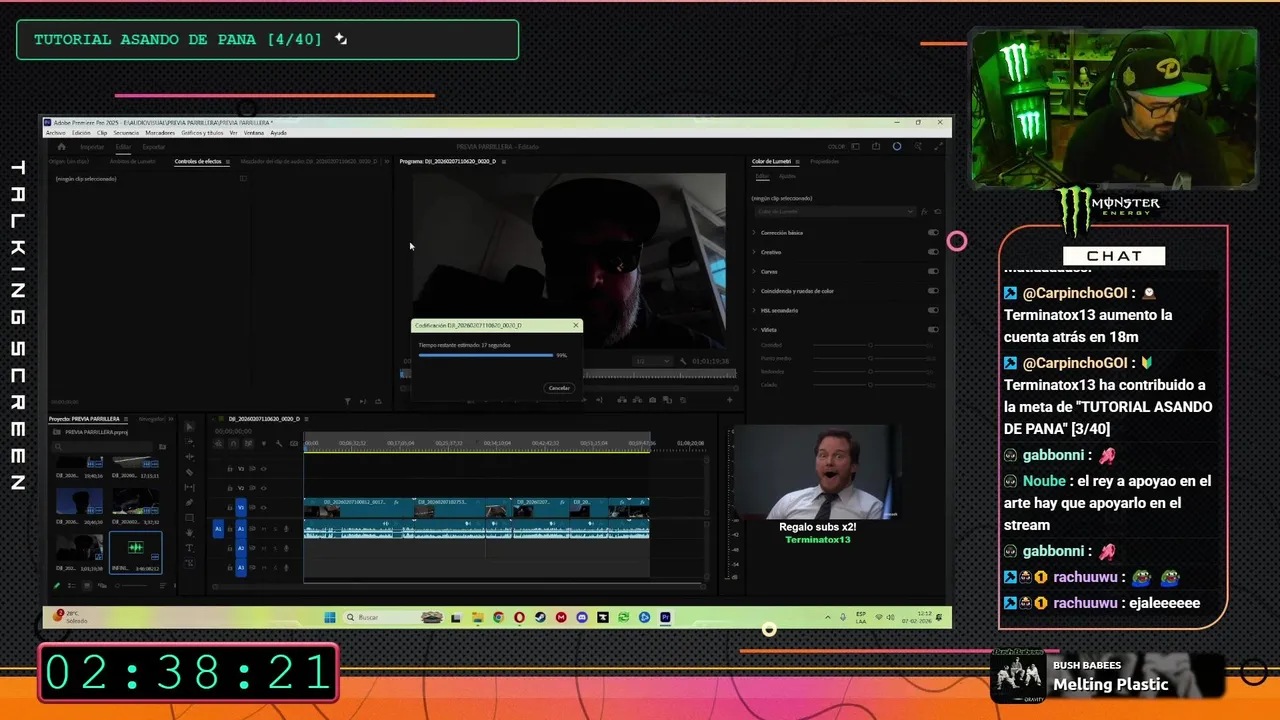Open the Ventana menu
1280x720 pixels.
pos(254,133)
